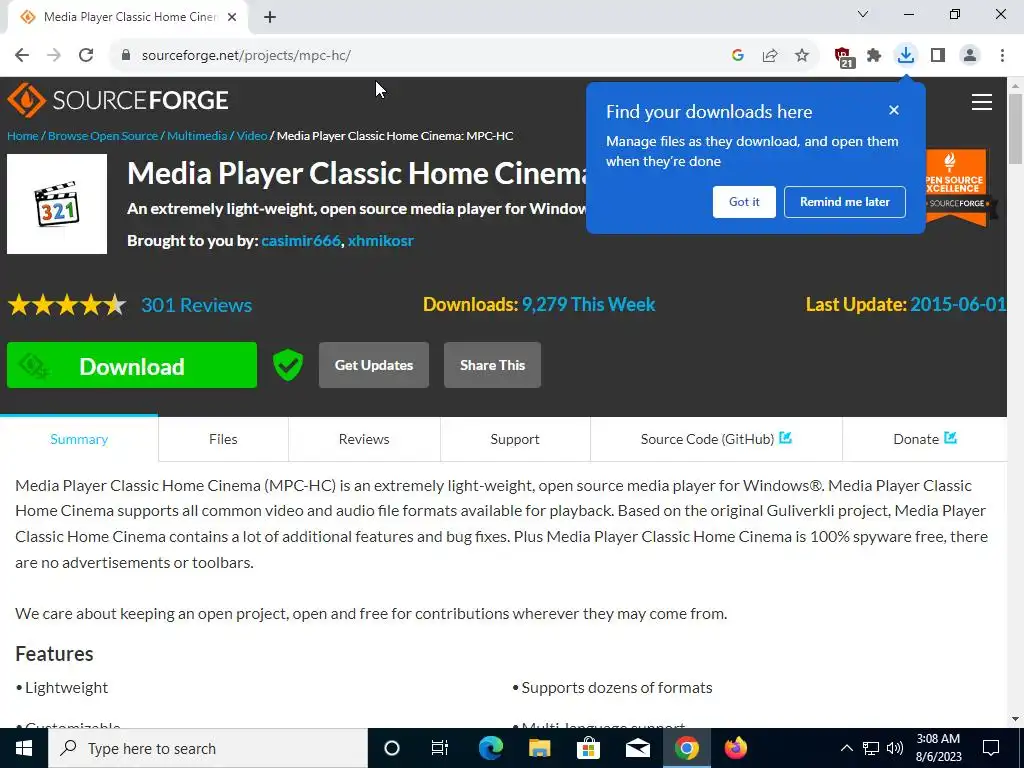Toggle the Chrome side panel
Image resolution: width=1024 pixels, height=768 pixels.
[x=938, y=56]
